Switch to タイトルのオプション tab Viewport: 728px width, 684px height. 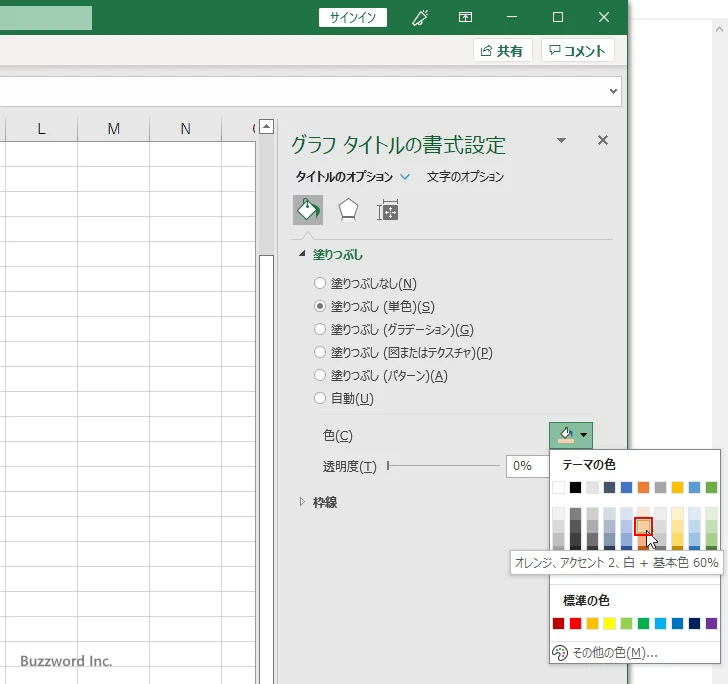(x=344, y=177)
